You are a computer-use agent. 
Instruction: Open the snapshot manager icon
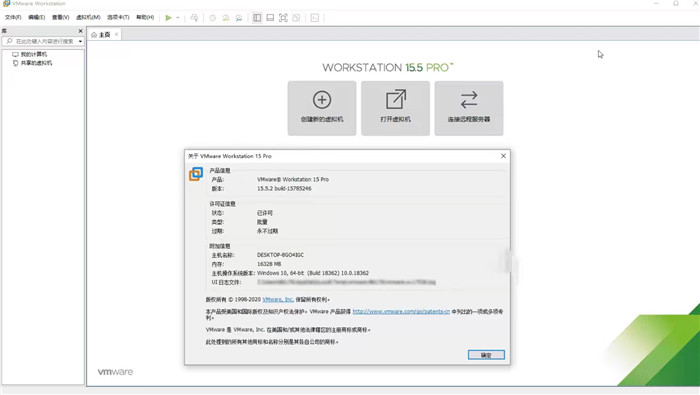[x=239, y=18]
